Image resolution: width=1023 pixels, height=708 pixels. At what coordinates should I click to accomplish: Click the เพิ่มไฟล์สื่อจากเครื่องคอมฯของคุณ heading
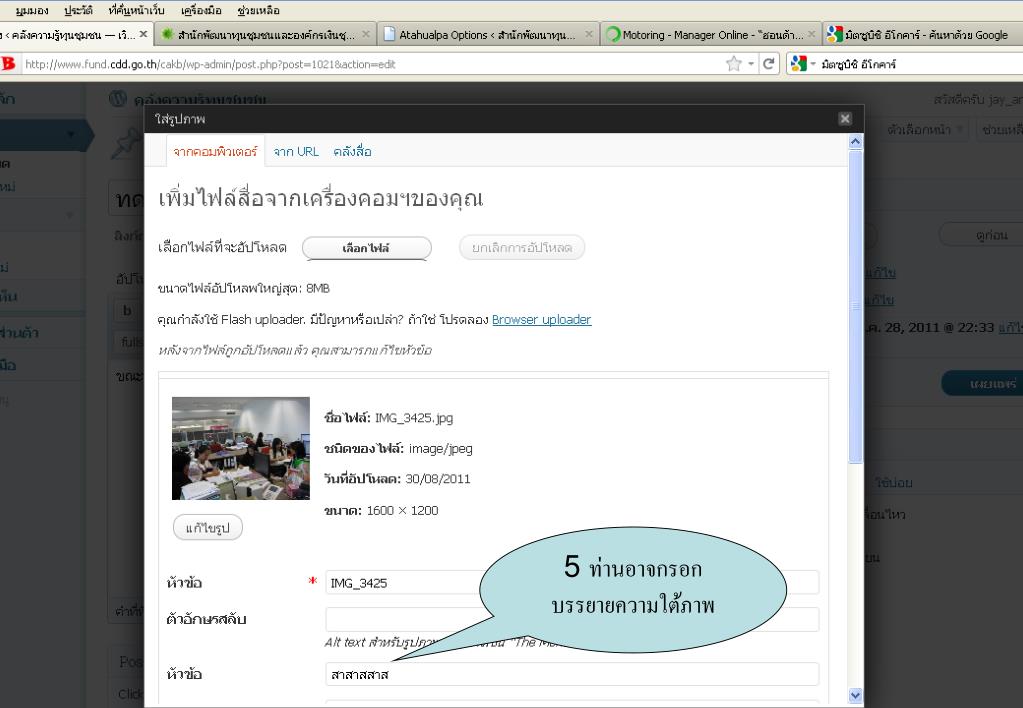(x=320, y=198)
